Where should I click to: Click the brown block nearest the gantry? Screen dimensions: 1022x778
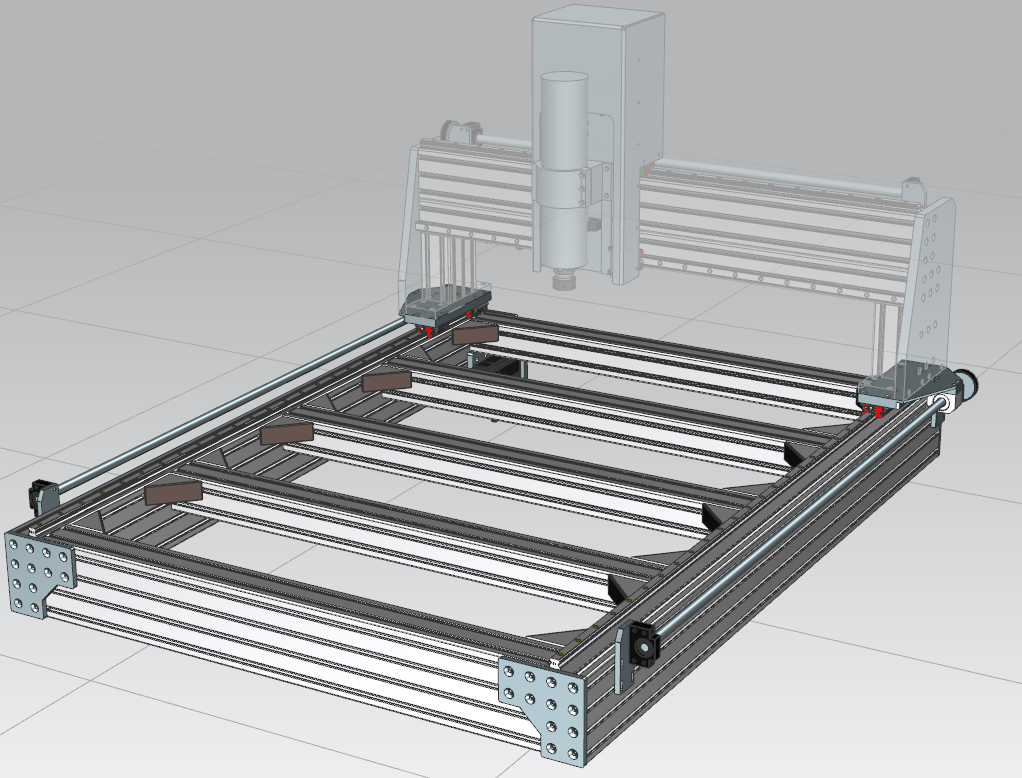point(474,335)
